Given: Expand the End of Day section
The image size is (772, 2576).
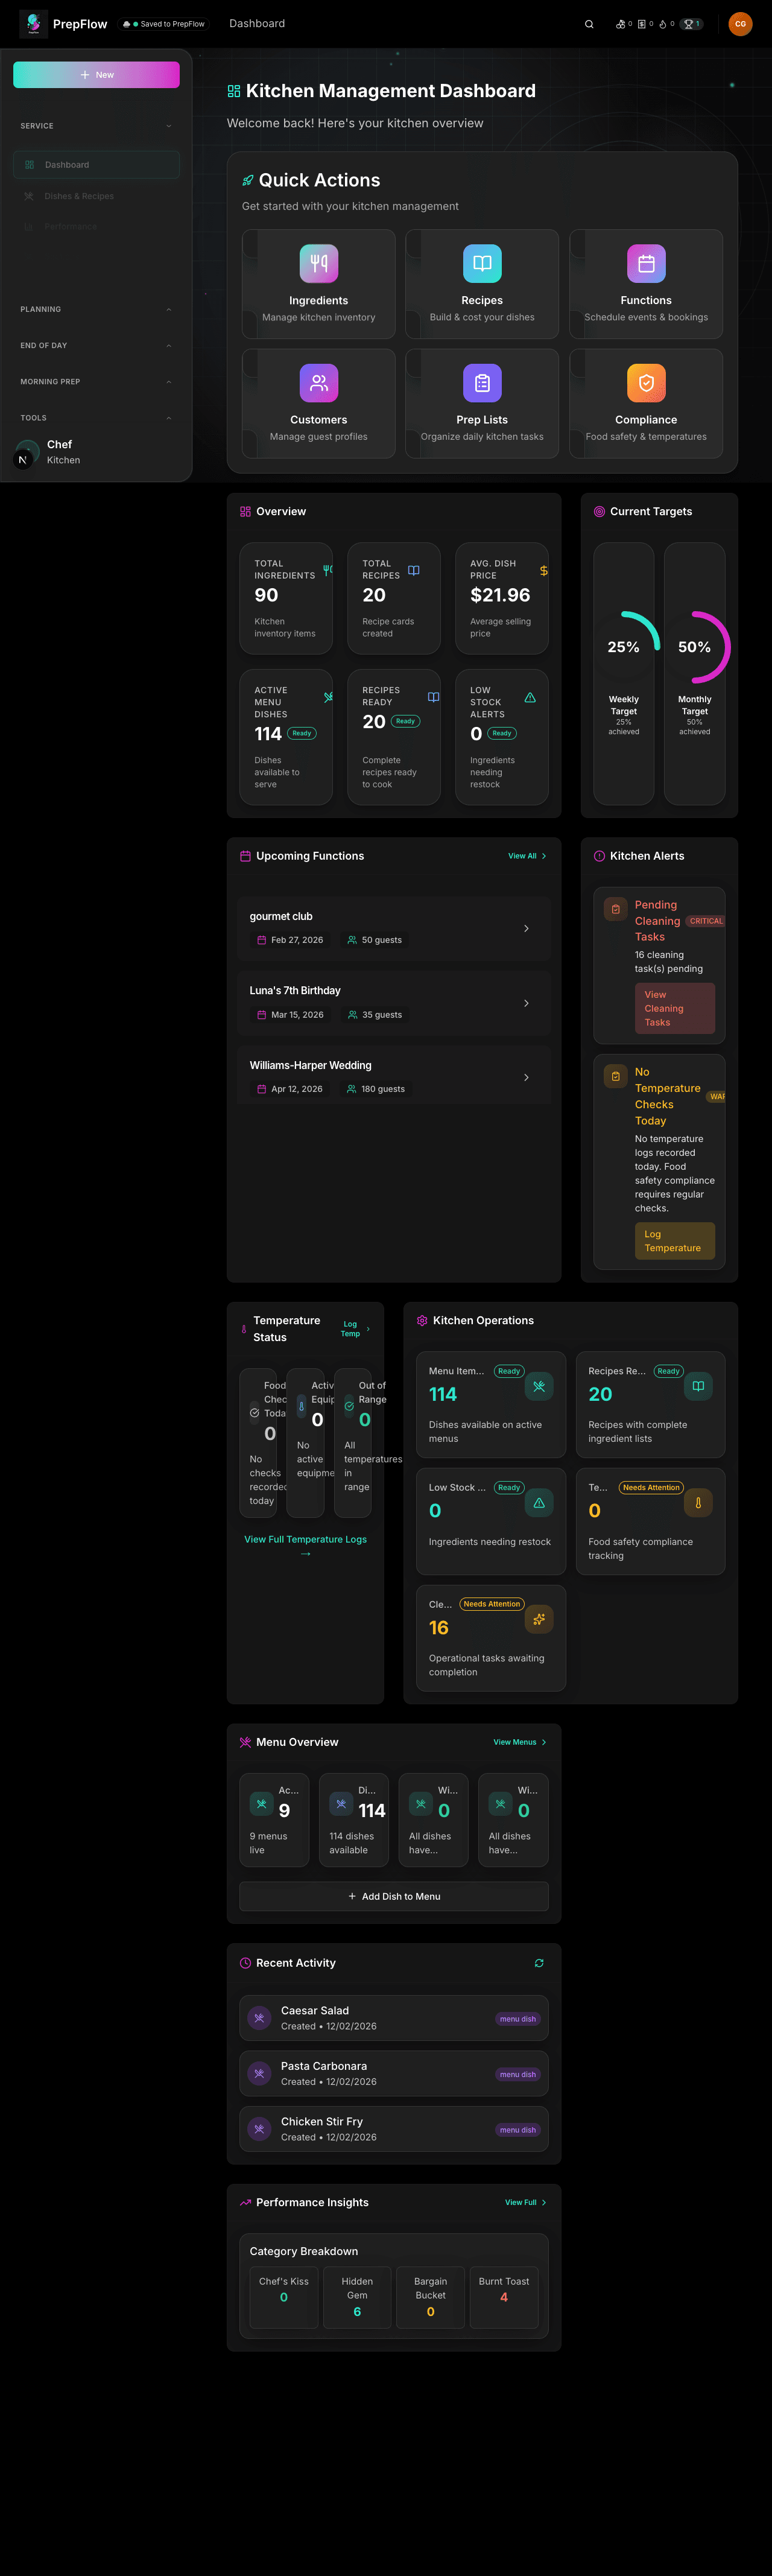Looking at the screenshot, I should (96, 345).
